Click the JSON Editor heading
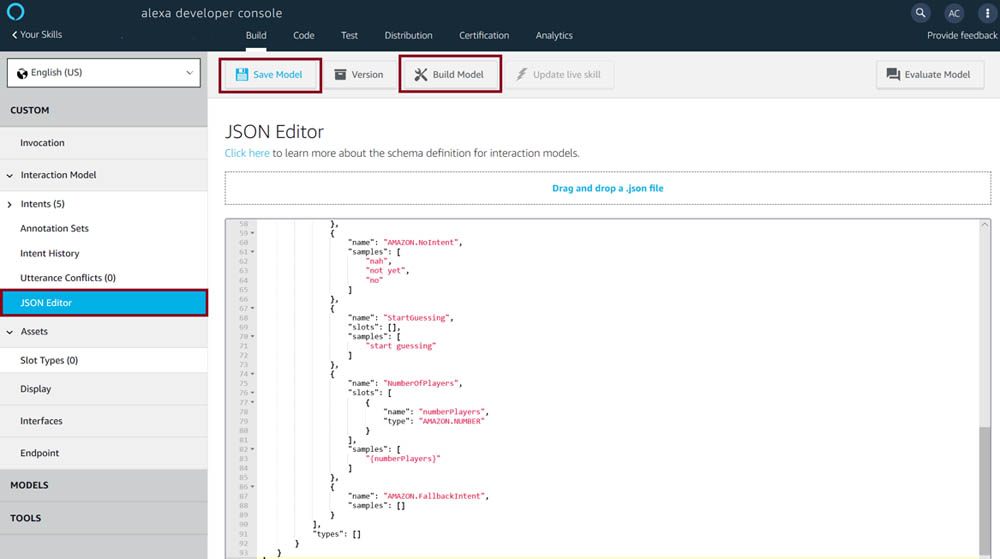 (274, 132)
